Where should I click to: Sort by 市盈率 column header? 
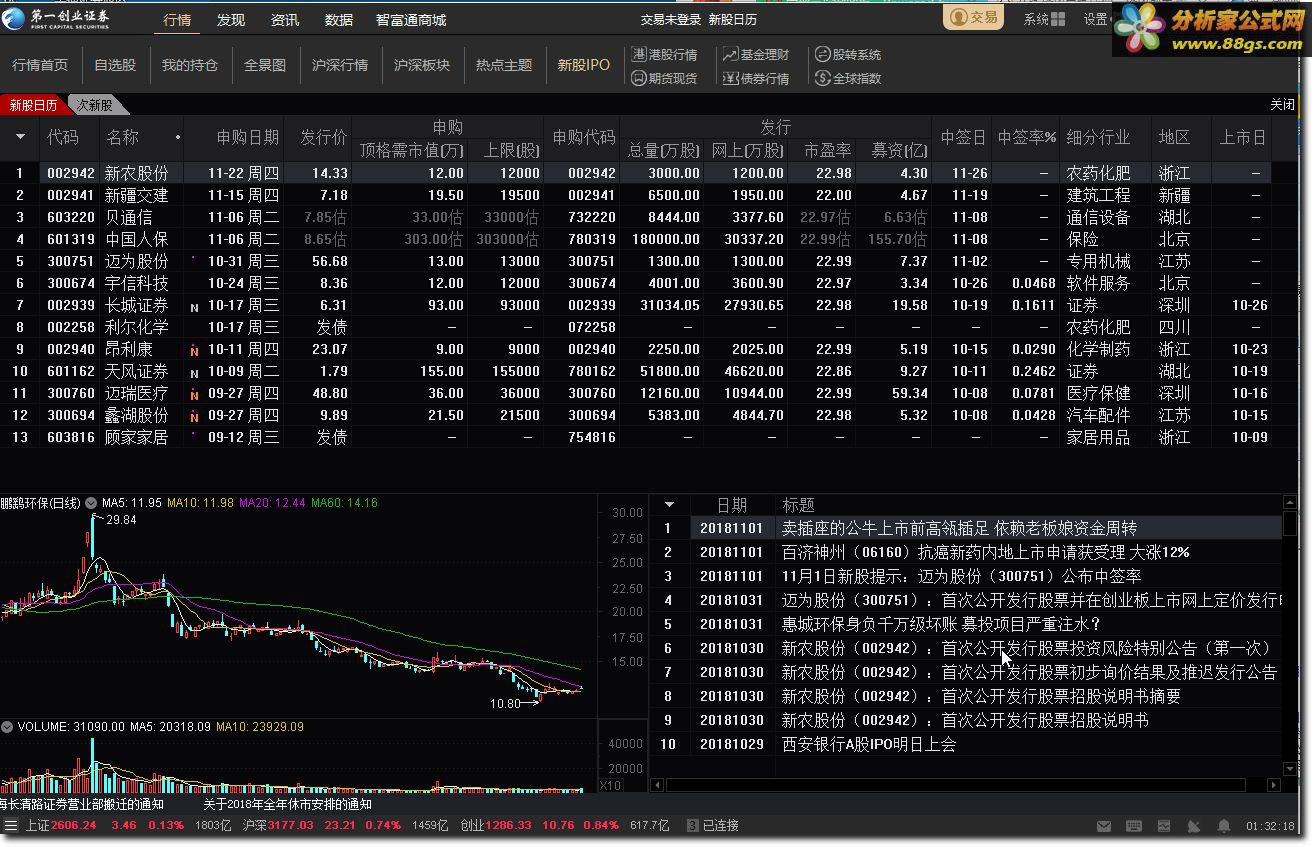coord(828,150)
